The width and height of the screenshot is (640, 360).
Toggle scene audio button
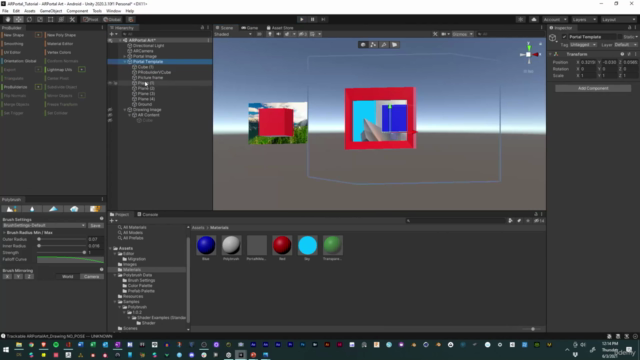click(278, 34)
